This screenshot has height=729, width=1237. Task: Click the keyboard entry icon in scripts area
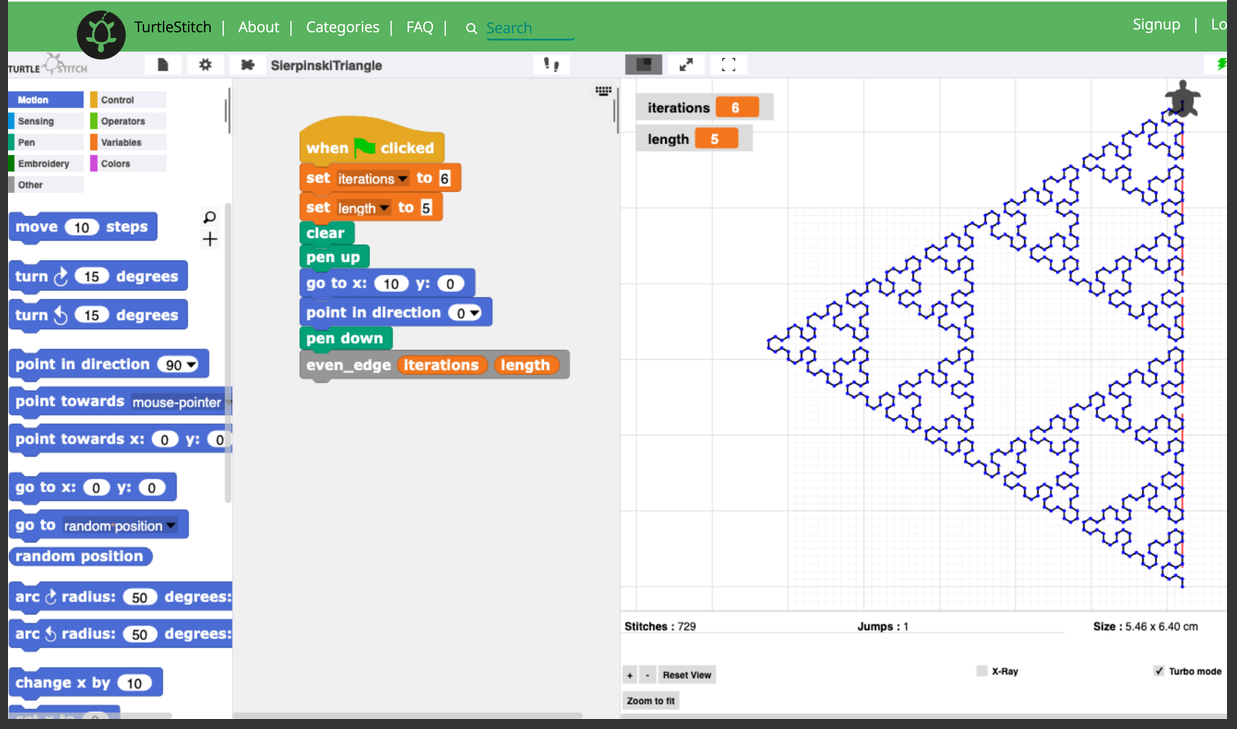pos(603,91)
